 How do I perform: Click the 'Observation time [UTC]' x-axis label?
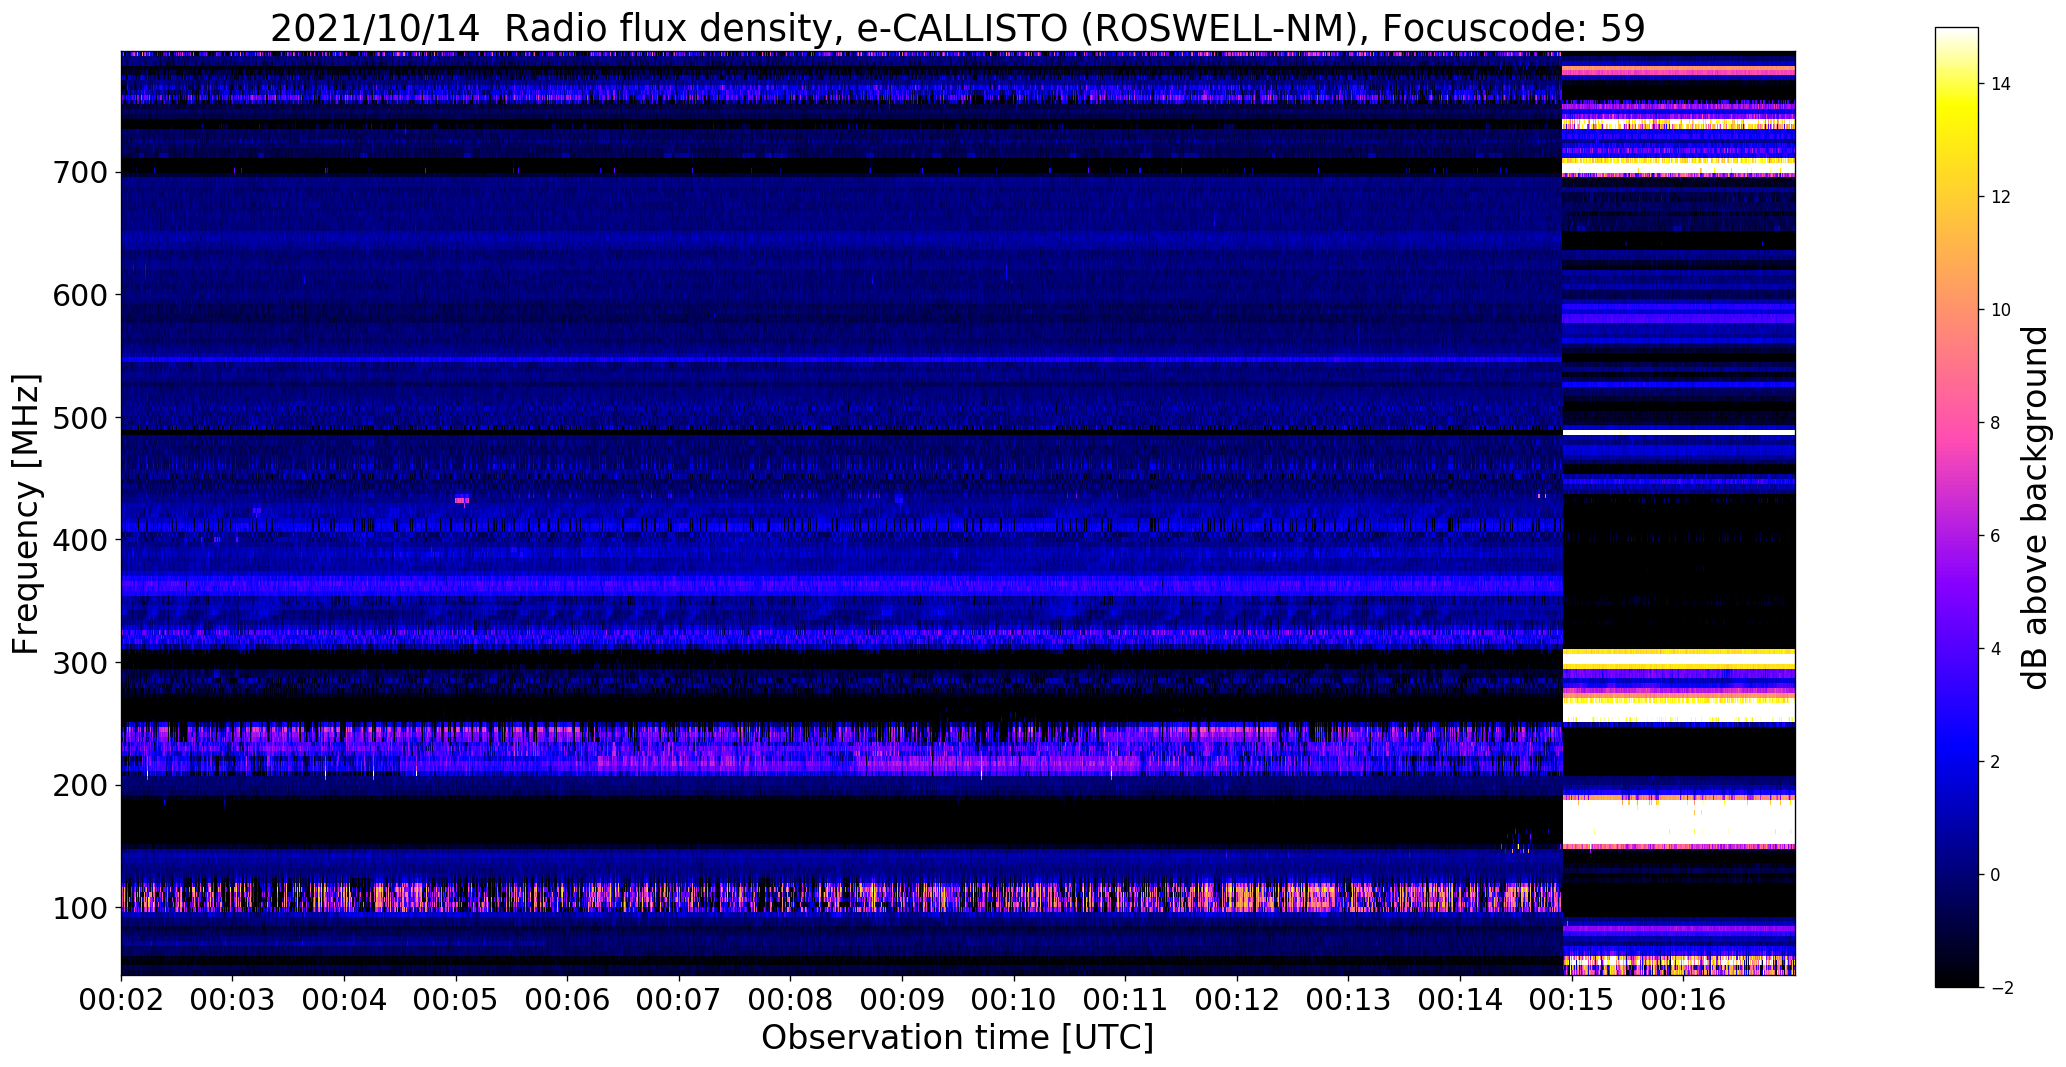pos(957,1037)
